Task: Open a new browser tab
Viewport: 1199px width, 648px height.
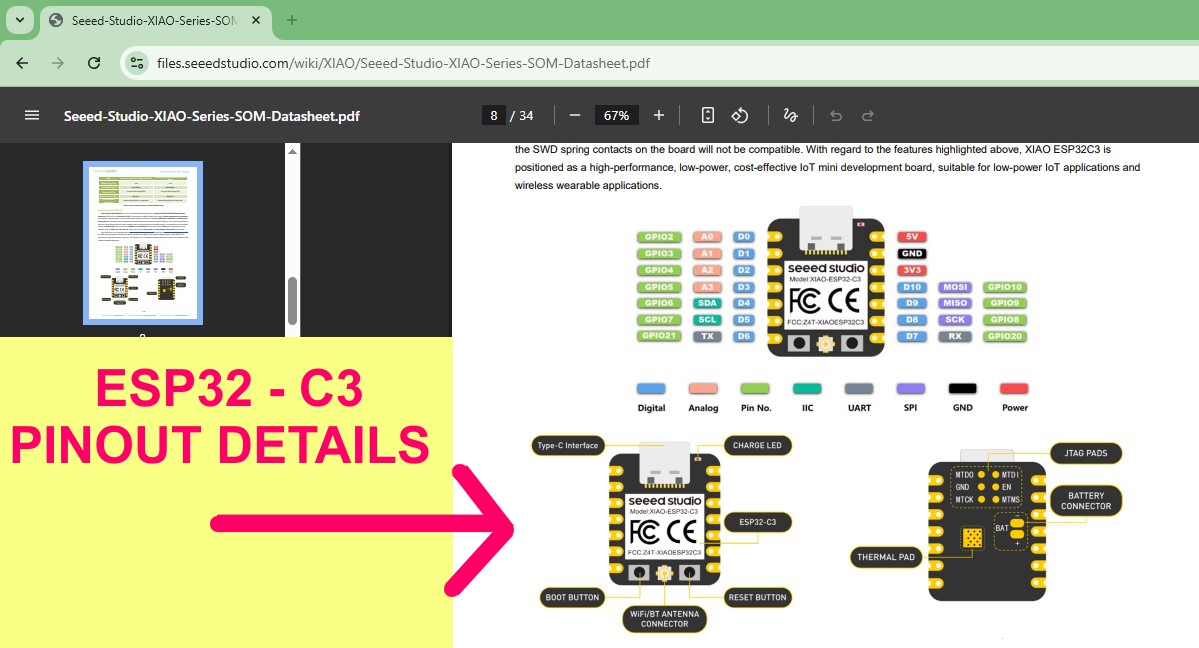Action: click(x=291, y=21)
